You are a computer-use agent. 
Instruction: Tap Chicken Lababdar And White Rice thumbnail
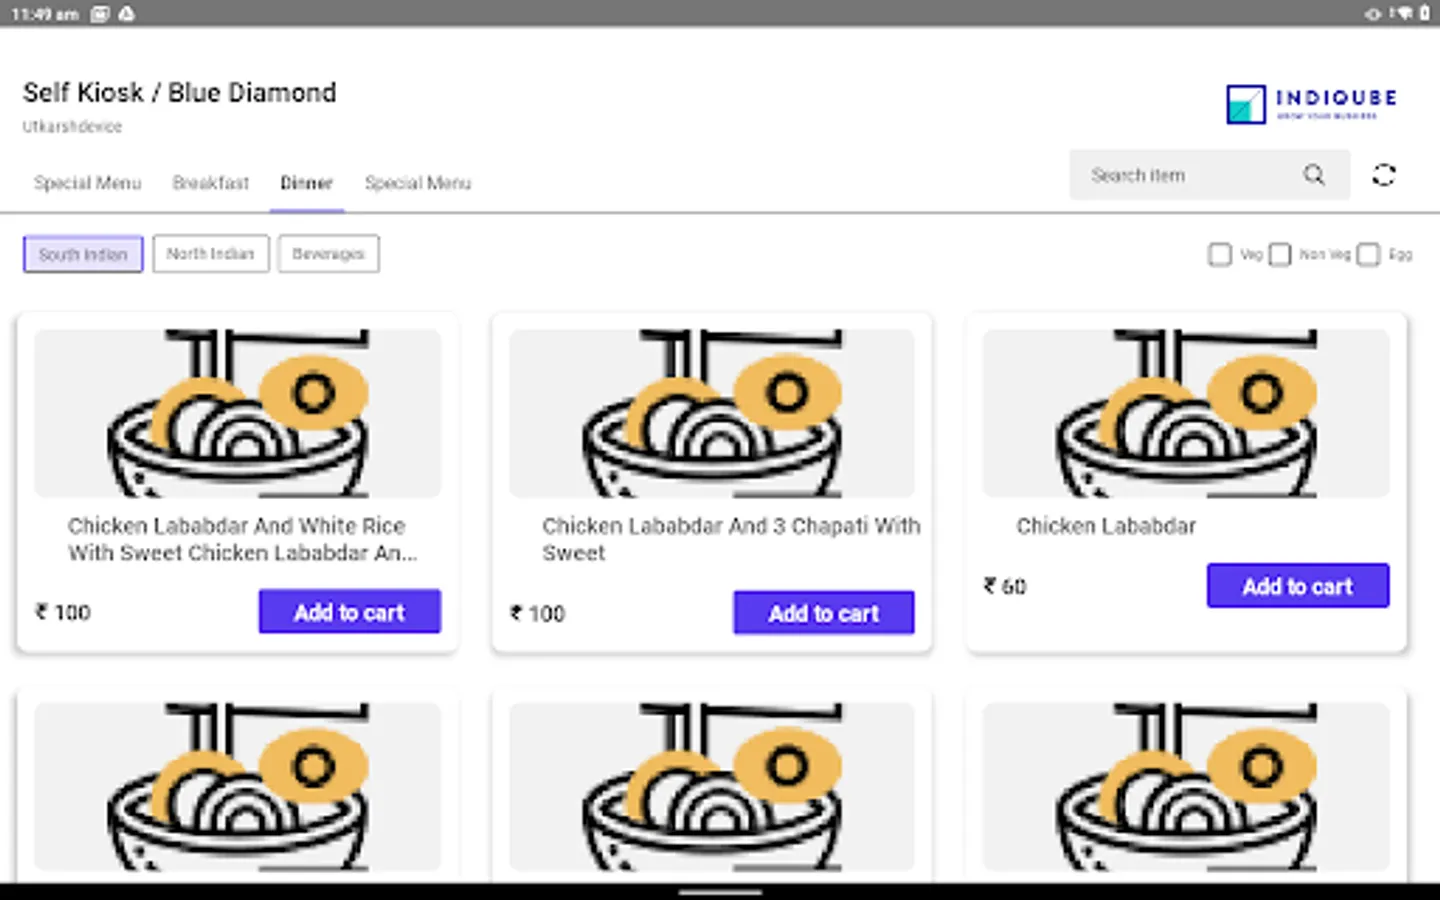coord(238,413)
